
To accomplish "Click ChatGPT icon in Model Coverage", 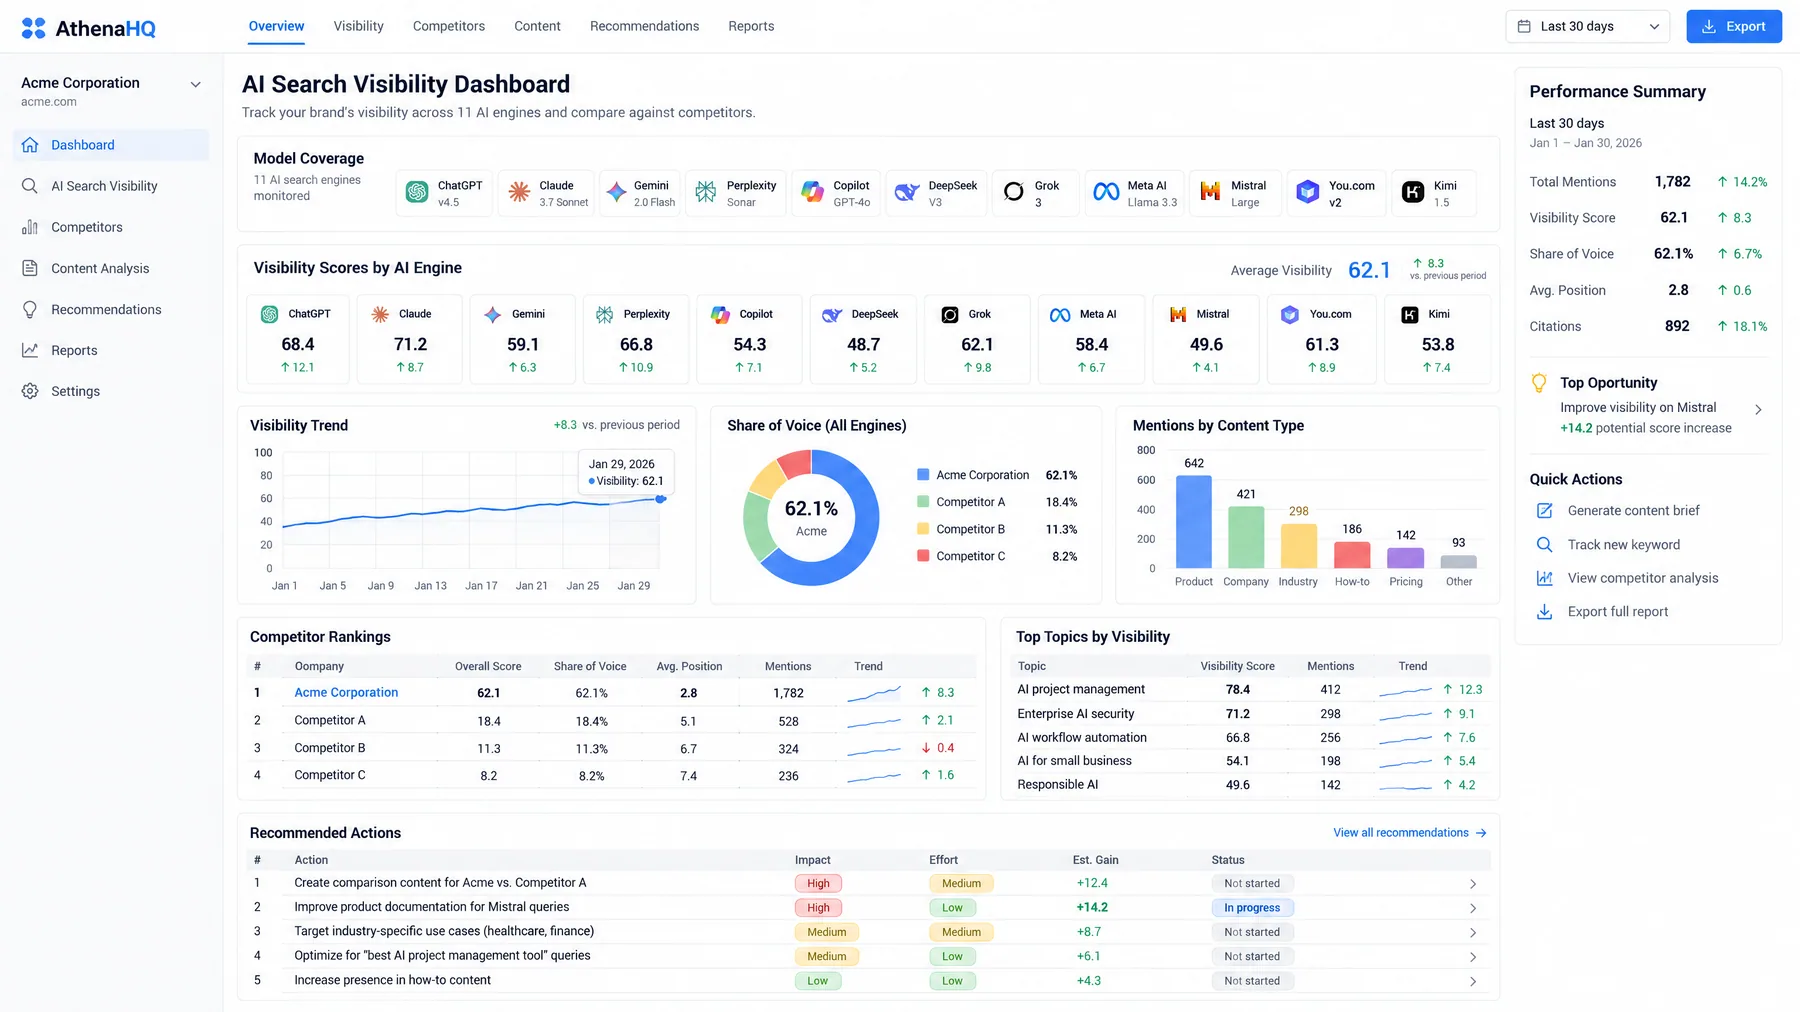I will click(x=417, y=192).
